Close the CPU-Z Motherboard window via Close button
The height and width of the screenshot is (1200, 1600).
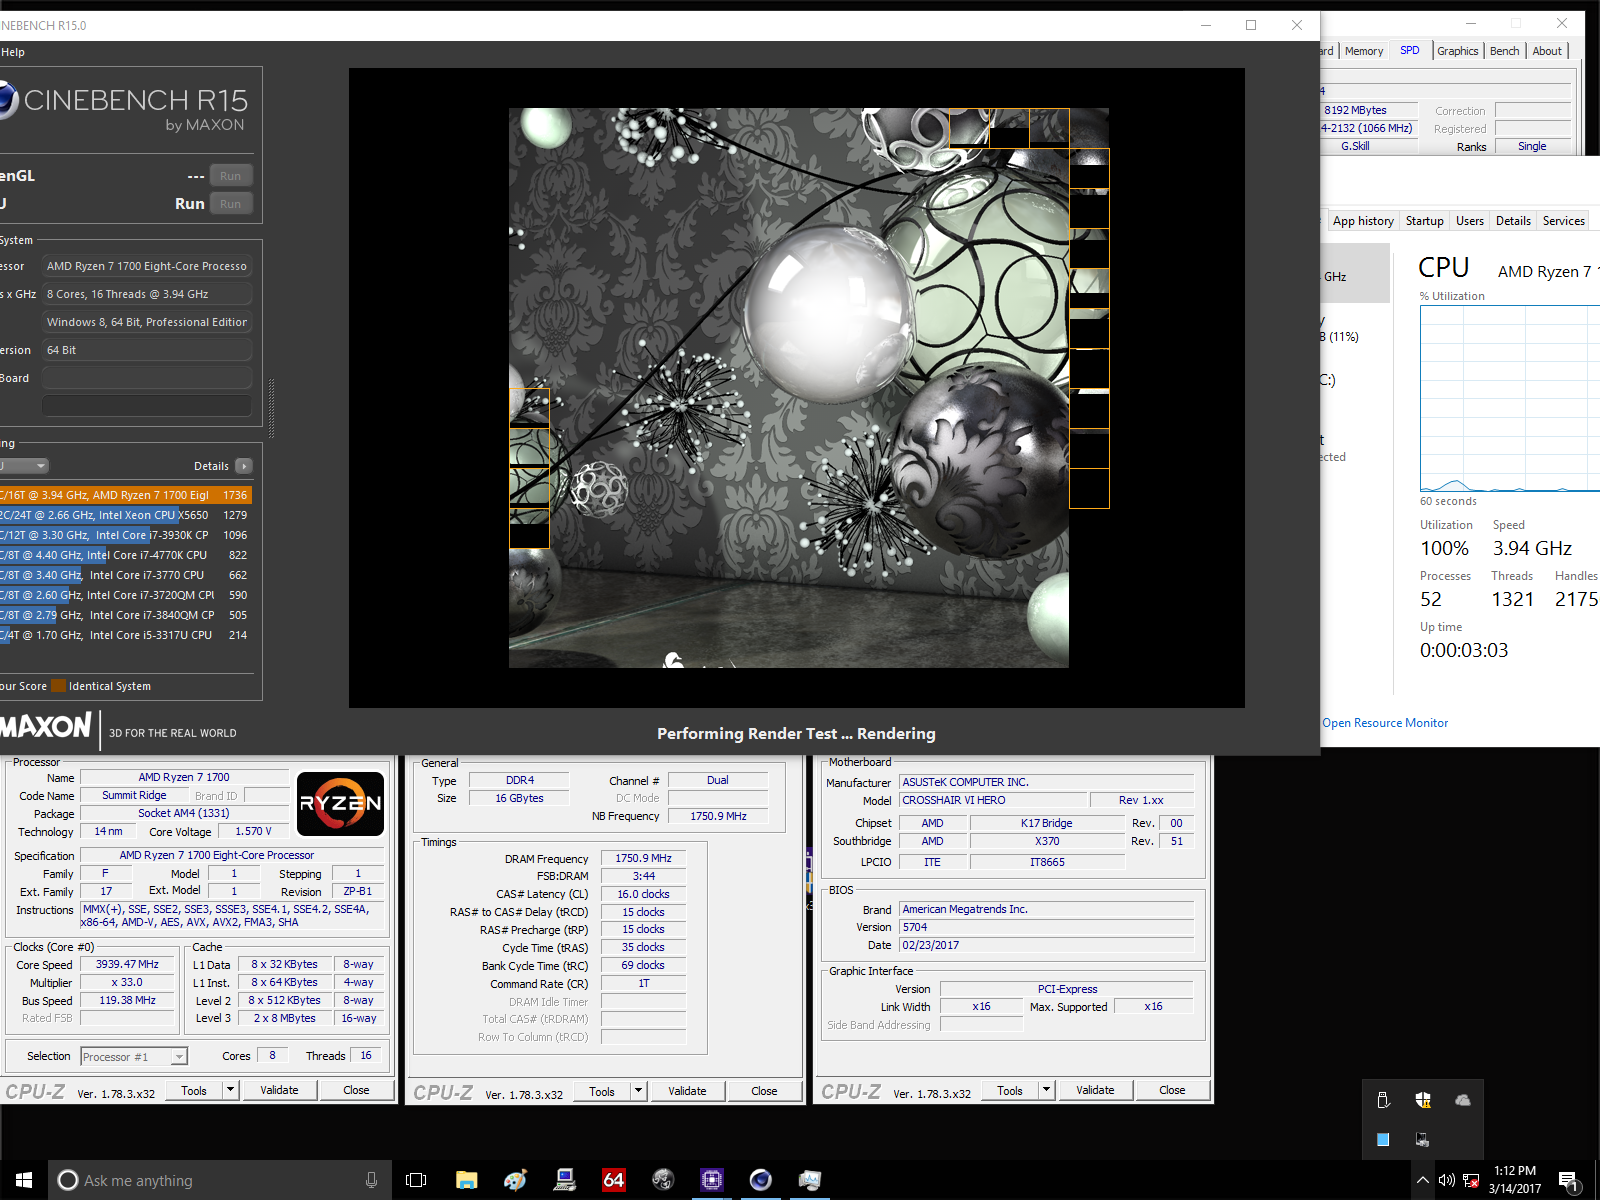(x=1172, y=1090)
